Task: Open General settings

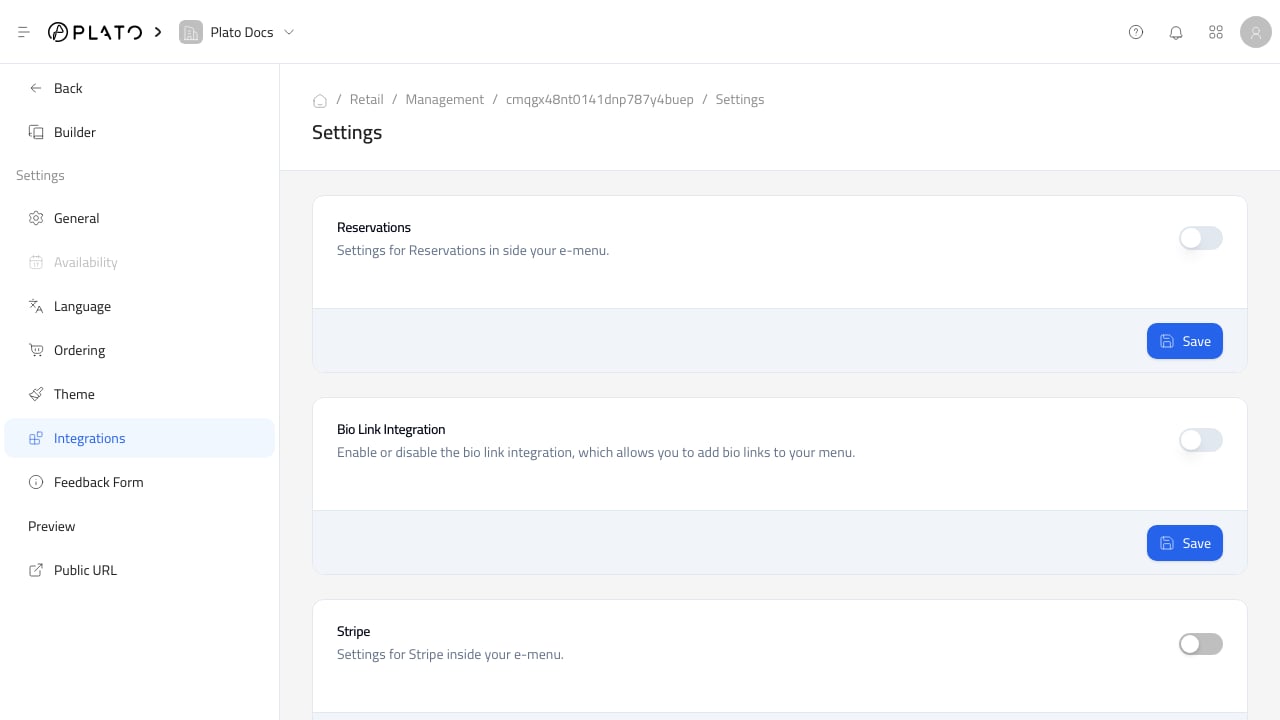Action: 140,218
